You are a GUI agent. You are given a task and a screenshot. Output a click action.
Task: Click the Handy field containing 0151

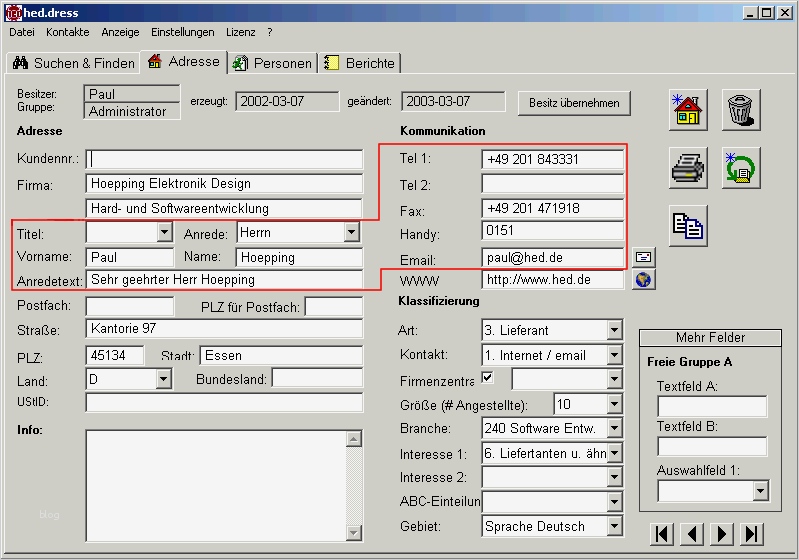coord(553,231)
